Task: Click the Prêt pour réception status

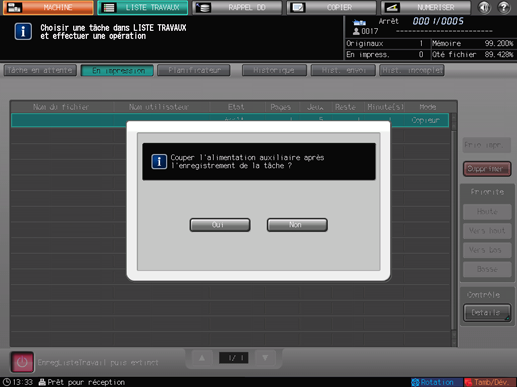Action: (x=82, y=382)
